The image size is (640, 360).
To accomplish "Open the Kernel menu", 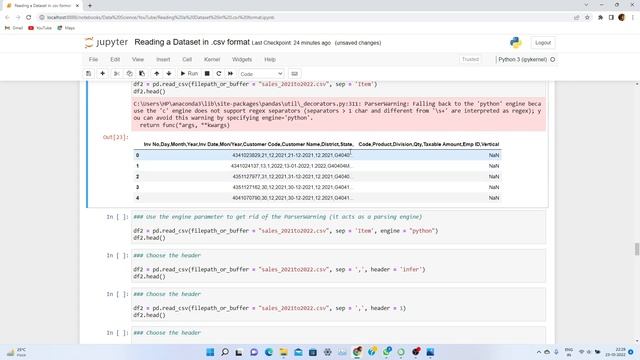I will point(212,60).
